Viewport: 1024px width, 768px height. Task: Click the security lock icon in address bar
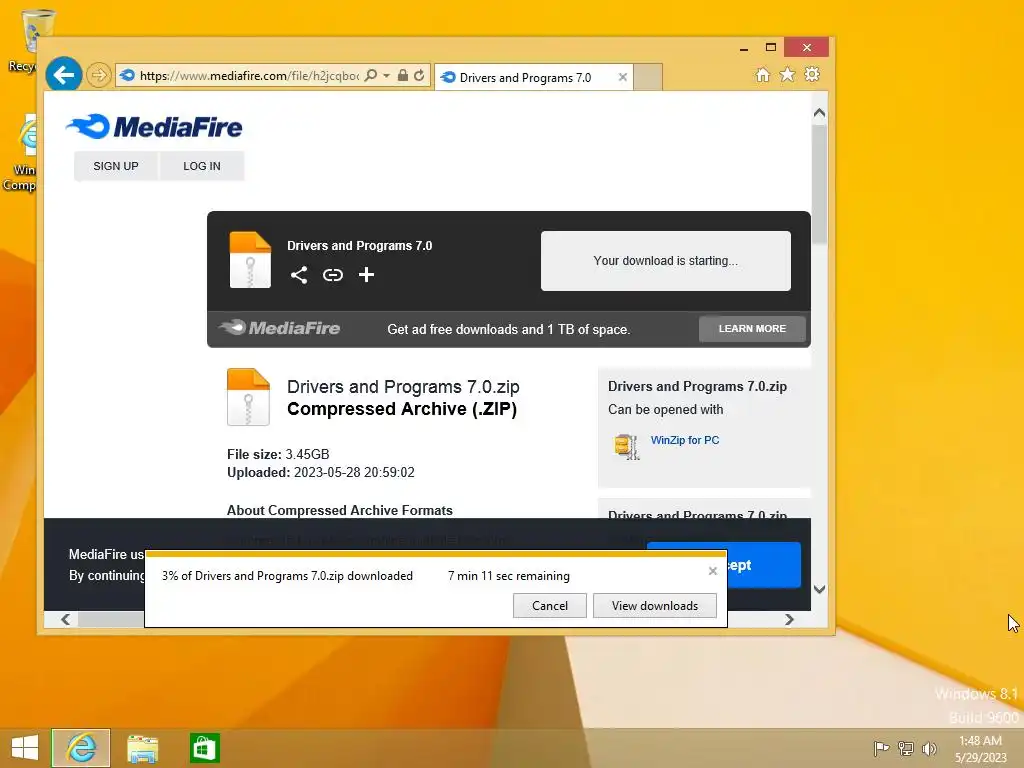point(403,75)
